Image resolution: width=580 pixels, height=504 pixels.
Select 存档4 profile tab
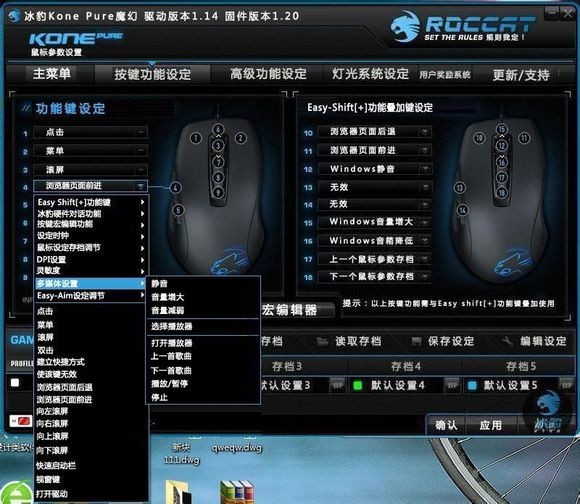pos(406,366)
